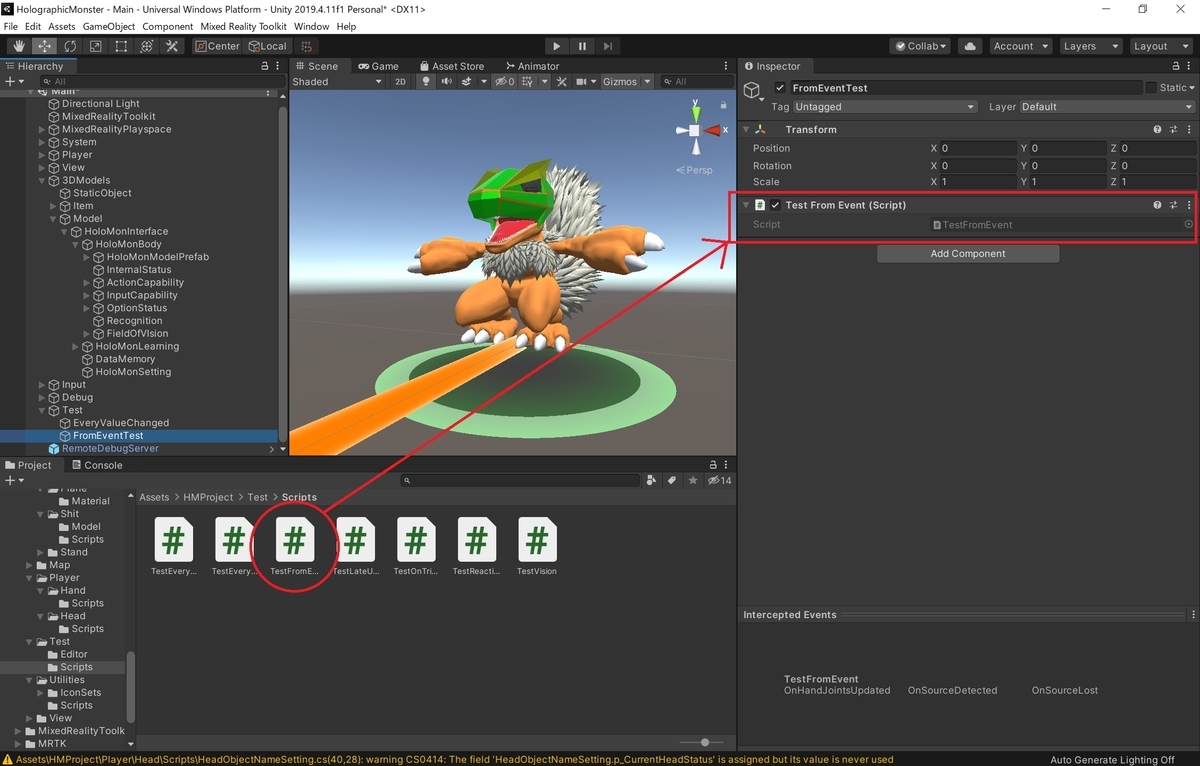This screenshot has width=1200, height=766.
Task: Open cloud services panel
Action: (x=969, y=46)
